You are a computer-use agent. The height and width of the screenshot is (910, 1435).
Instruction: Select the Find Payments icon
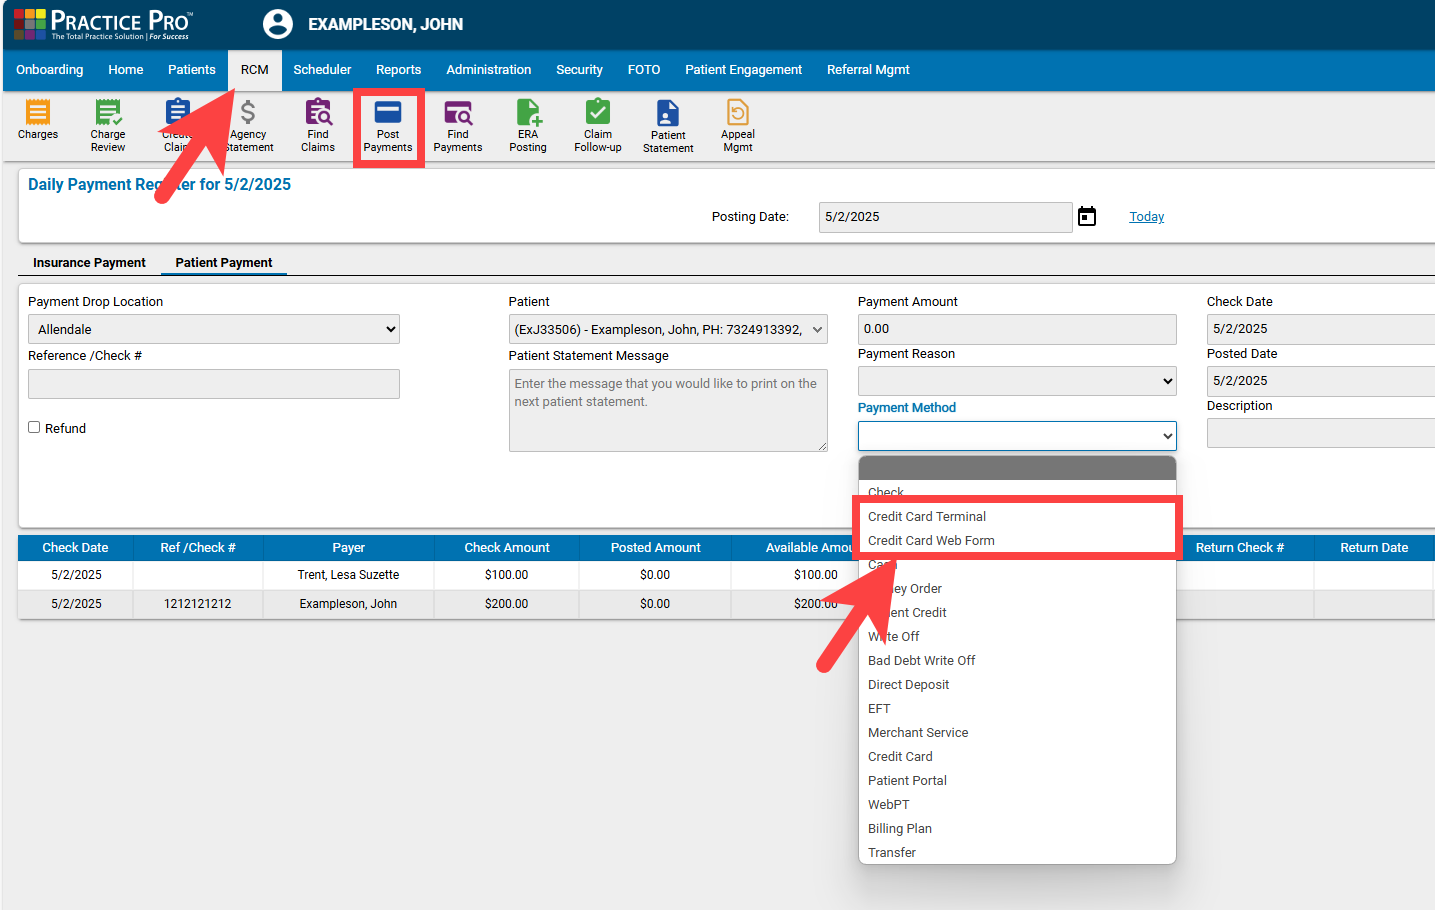(x=457, y=124)
